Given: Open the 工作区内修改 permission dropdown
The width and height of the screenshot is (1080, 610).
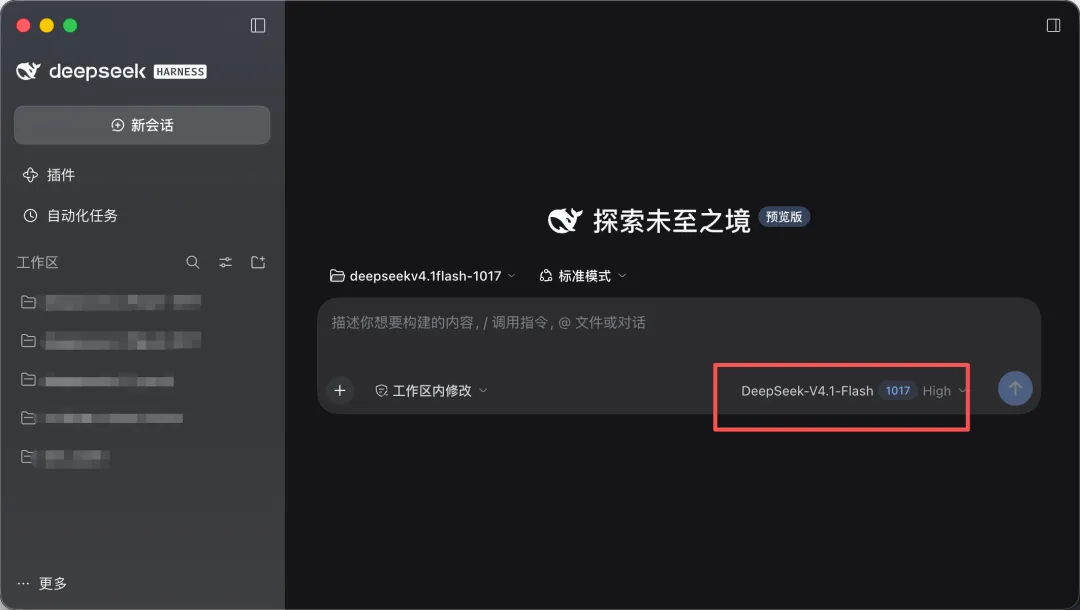Looking at the screenshot, I should click(x=431, y=390).
